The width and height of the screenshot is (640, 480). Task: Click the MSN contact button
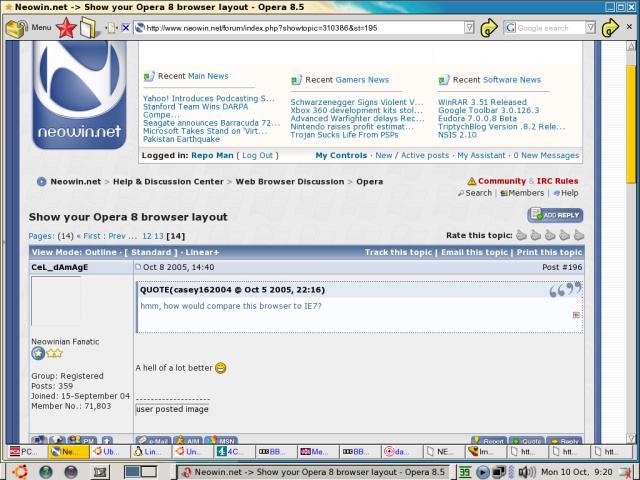pyautogui.click(x=221, y=440)
